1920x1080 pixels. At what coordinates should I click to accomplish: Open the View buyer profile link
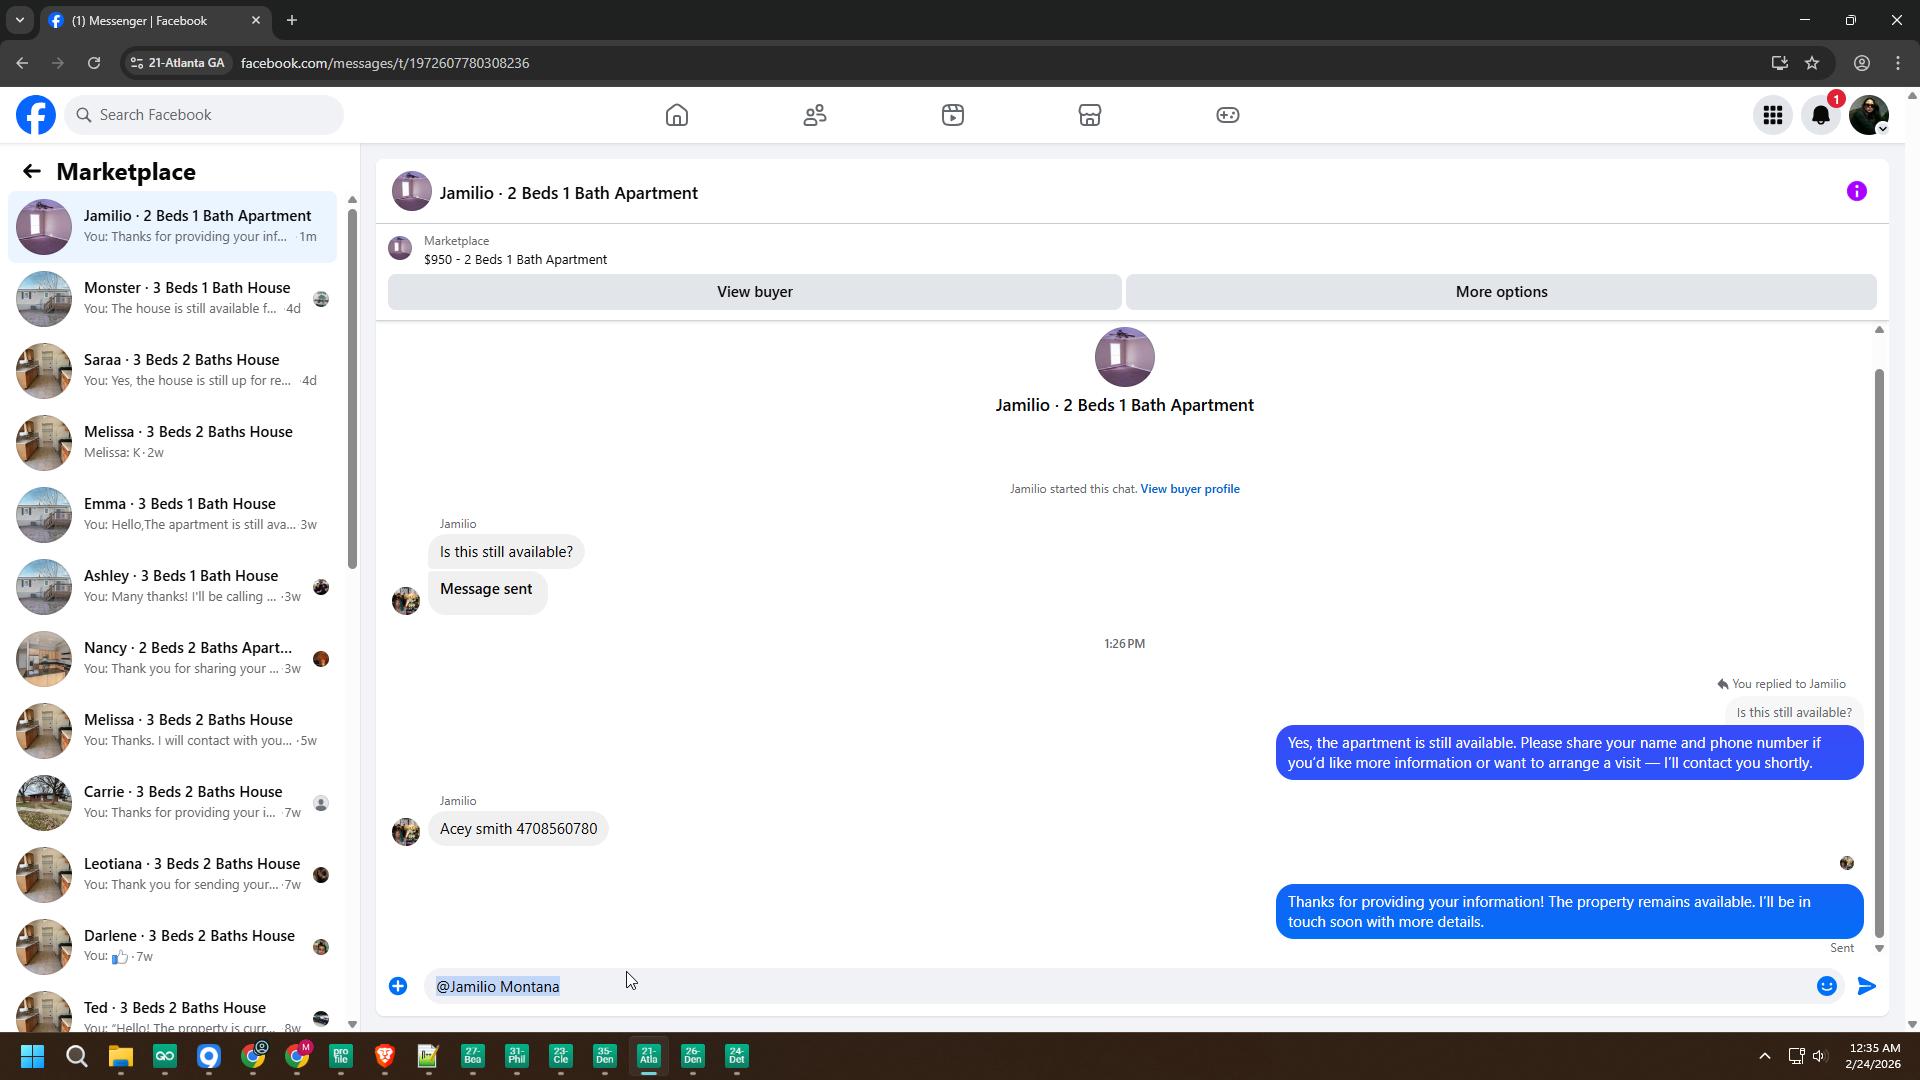(x=1190, y=489)
